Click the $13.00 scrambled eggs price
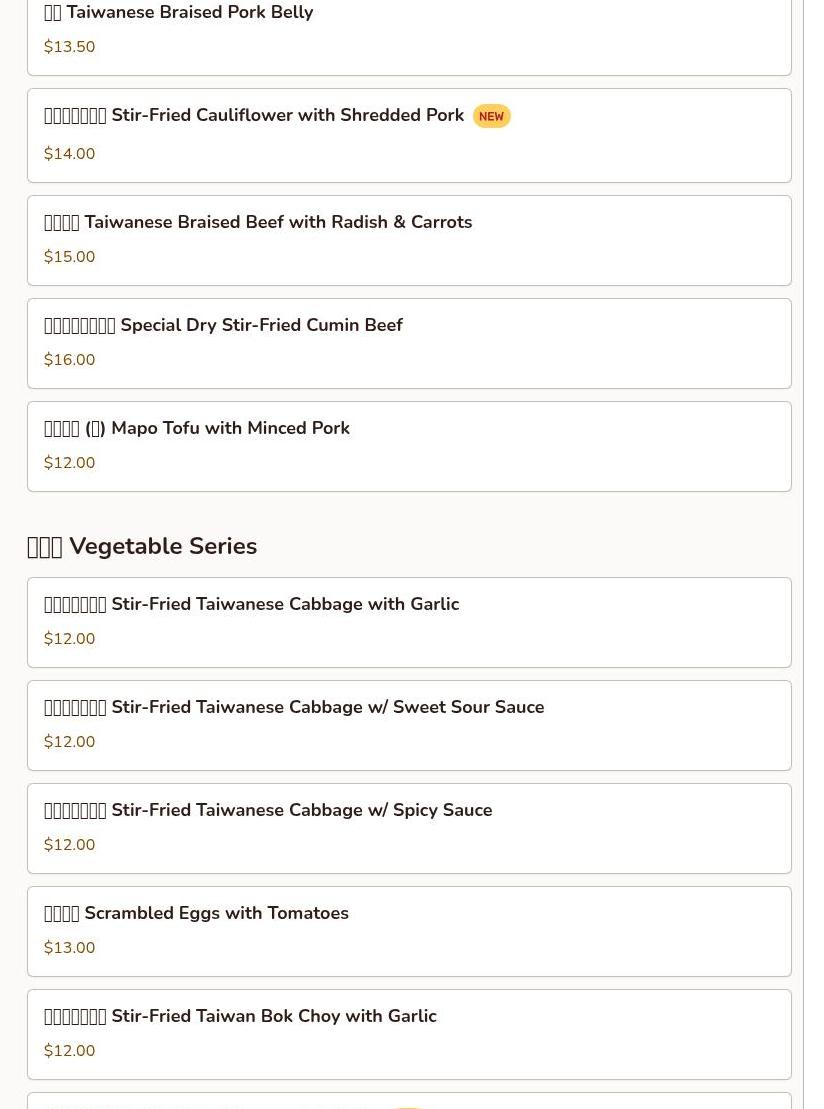This screenshot has height=1109, width=824. point(69,948)
